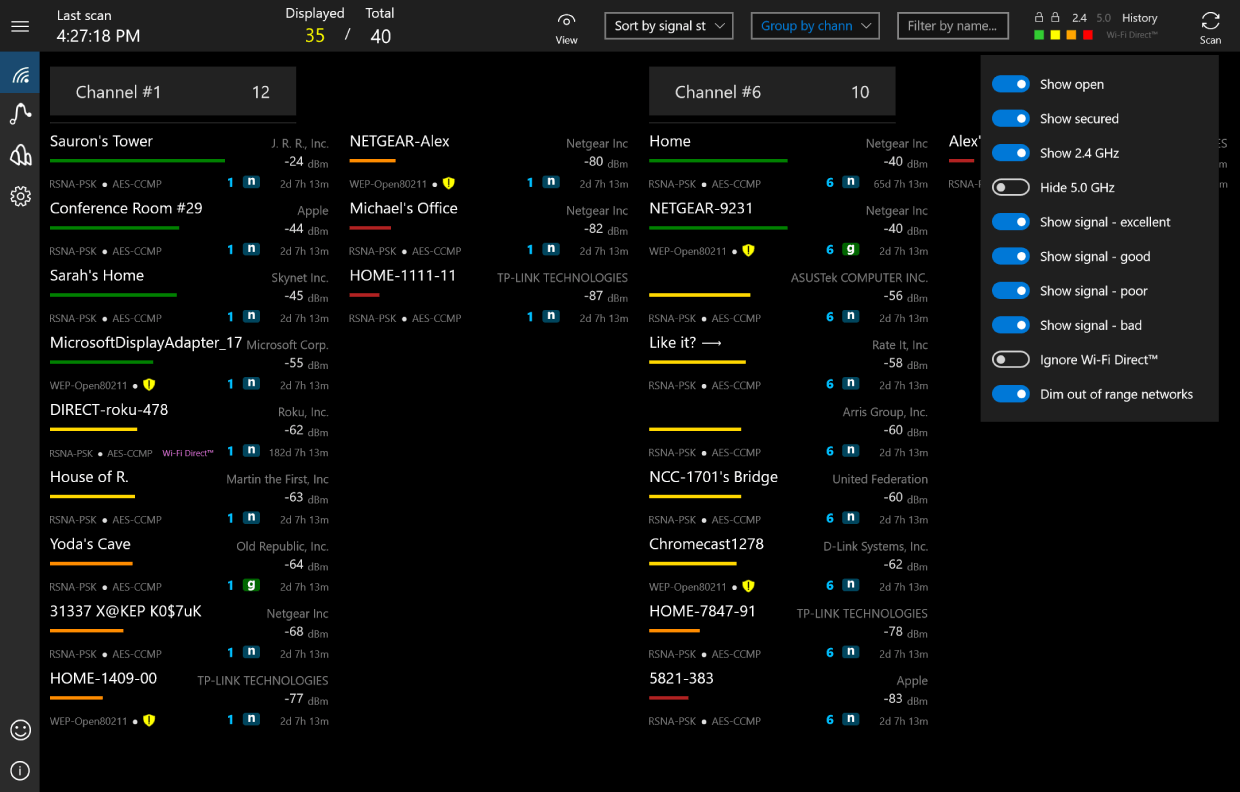Trigger a rescan with the Scan icon
This screenshot has height=792, width=1240.
pyautogui.click(x=1210, y=26)
